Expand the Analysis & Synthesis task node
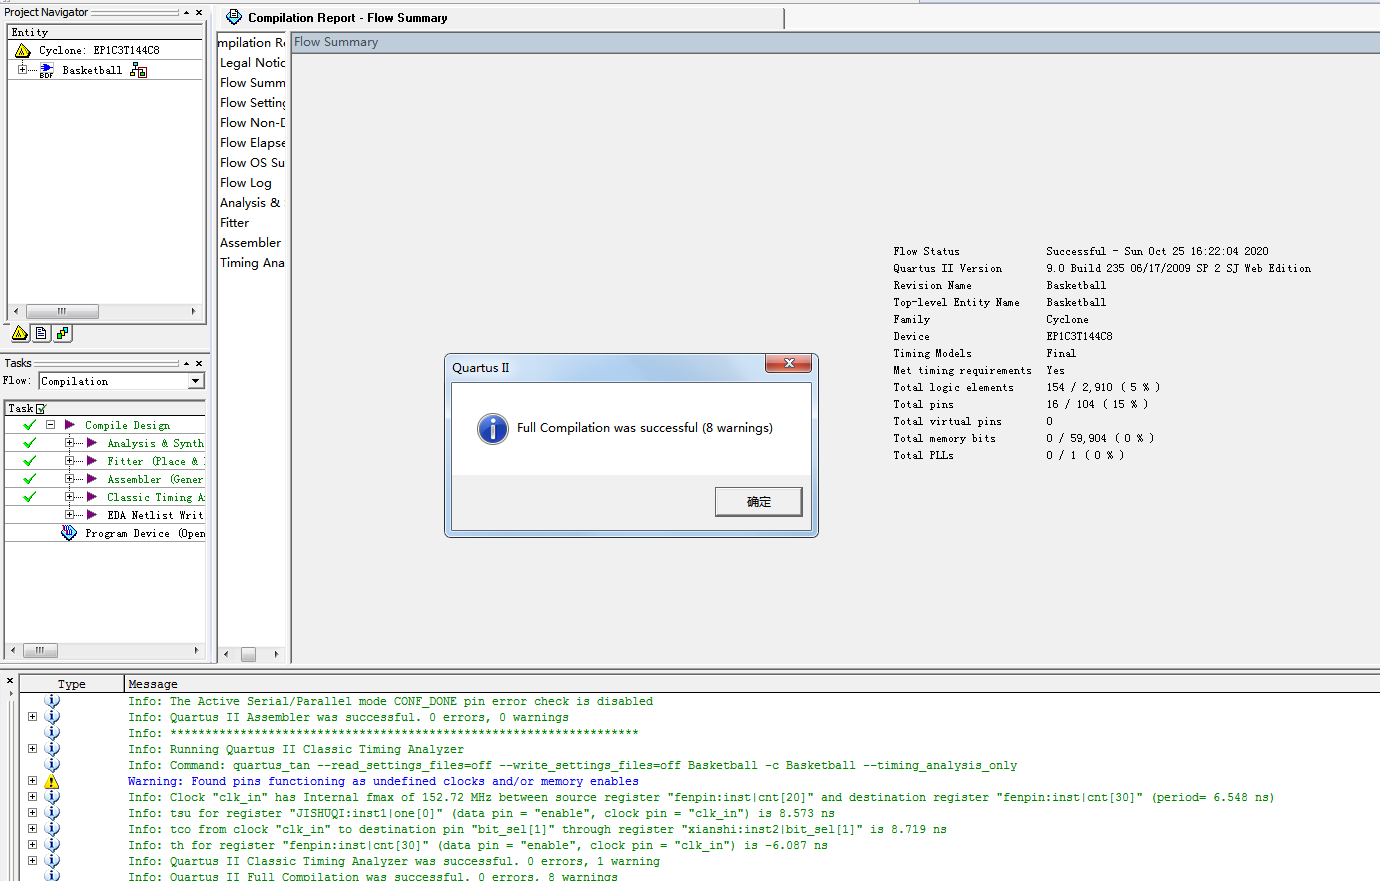 point(70,443)
